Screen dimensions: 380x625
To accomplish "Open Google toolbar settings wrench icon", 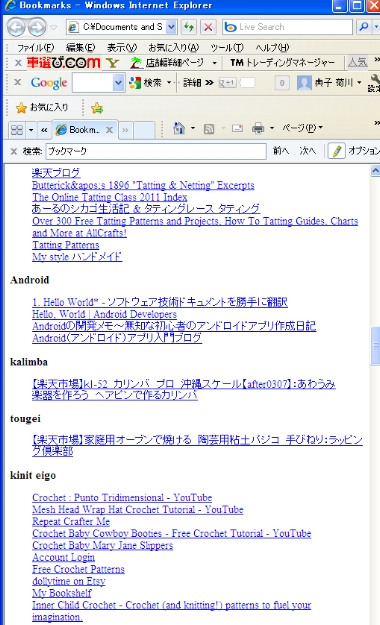I will [x=375, y=83].
